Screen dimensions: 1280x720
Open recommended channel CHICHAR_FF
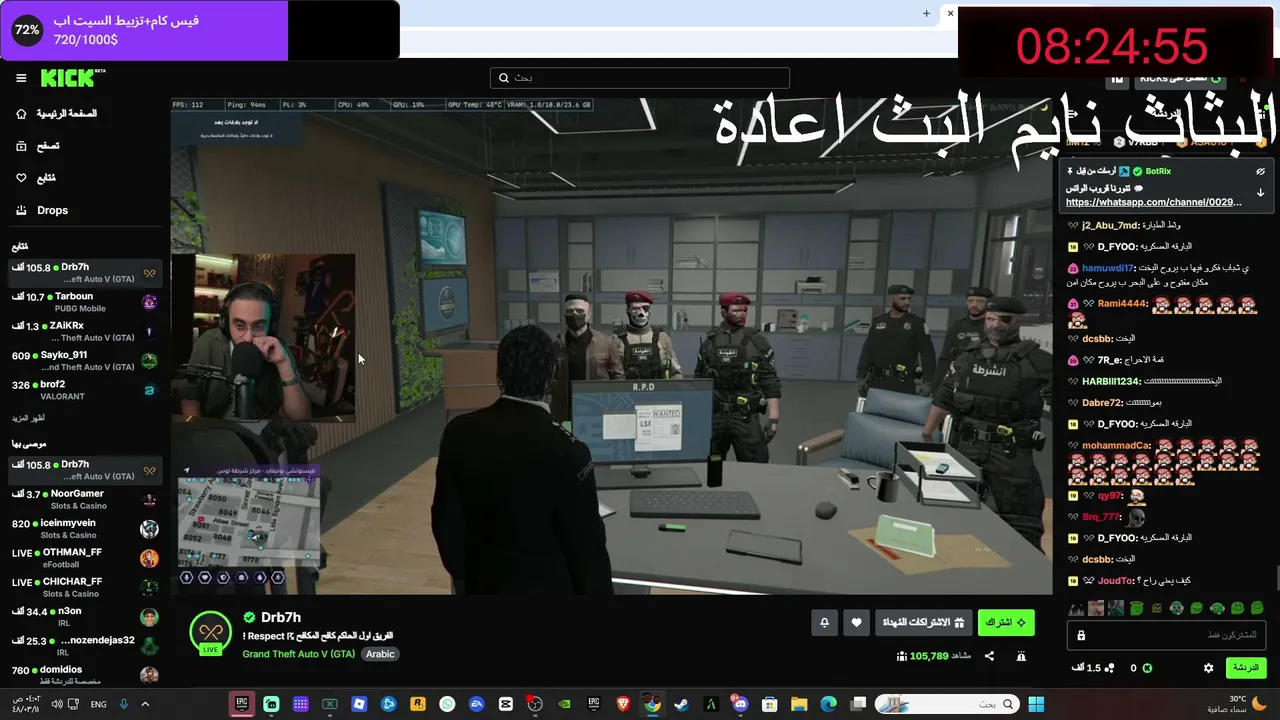pyautogui.click(x=84, y=587)
